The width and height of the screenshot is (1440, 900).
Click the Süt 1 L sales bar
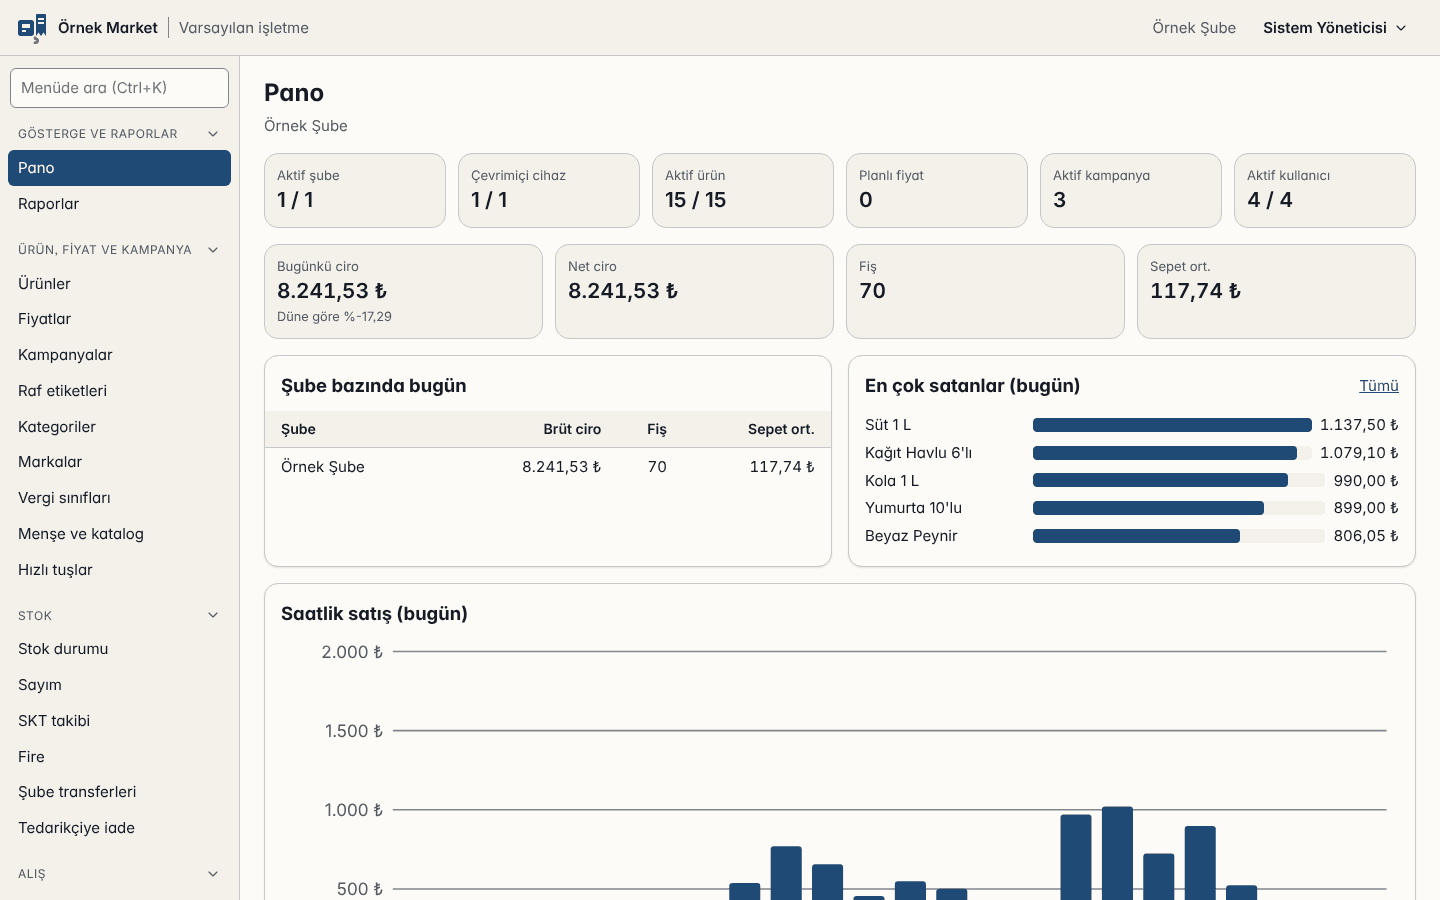pyautogui.click(x=1172, y=425)
